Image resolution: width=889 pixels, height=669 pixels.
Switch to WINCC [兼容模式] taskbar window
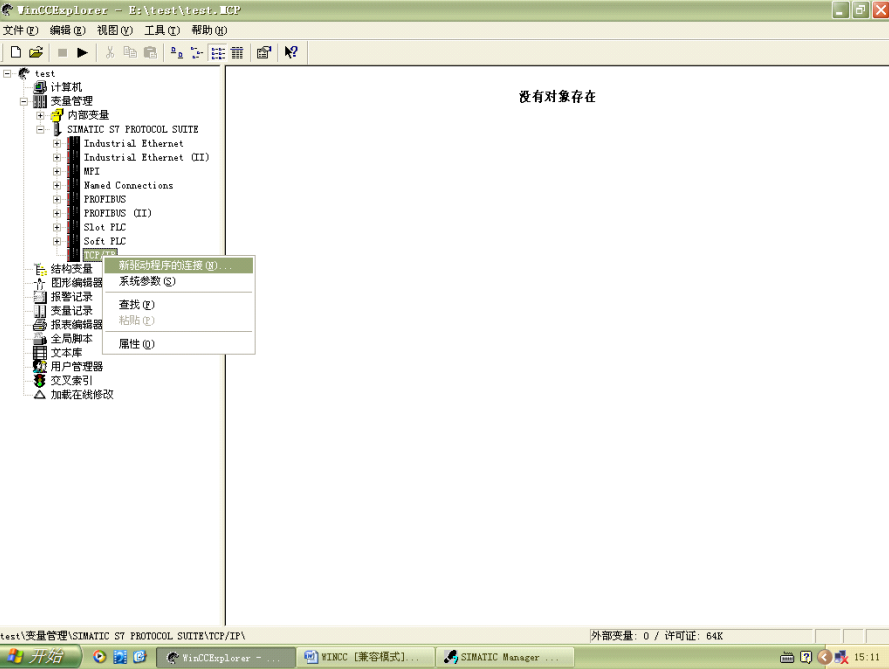(366, 658)
